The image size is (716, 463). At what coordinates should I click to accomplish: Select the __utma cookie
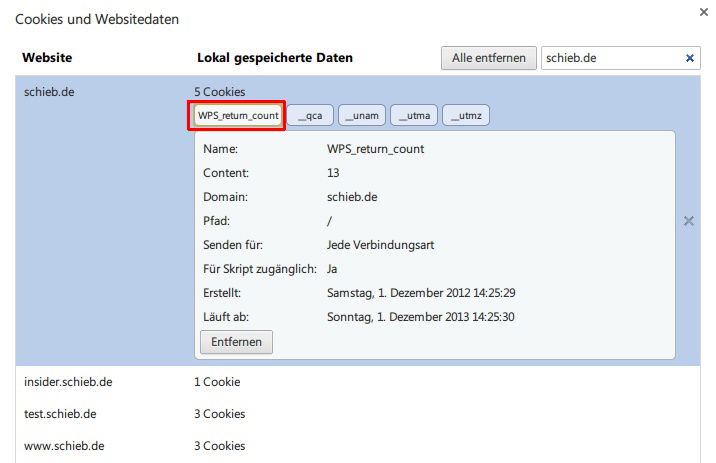[414, 116]
